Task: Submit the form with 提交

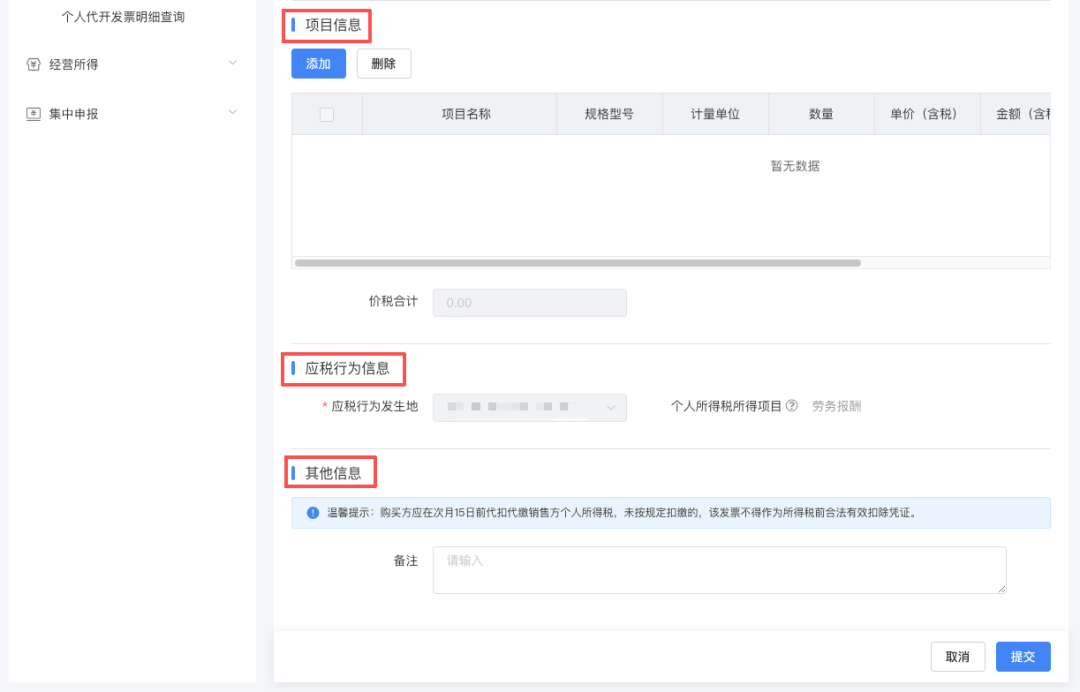Action: [1023, 657]
